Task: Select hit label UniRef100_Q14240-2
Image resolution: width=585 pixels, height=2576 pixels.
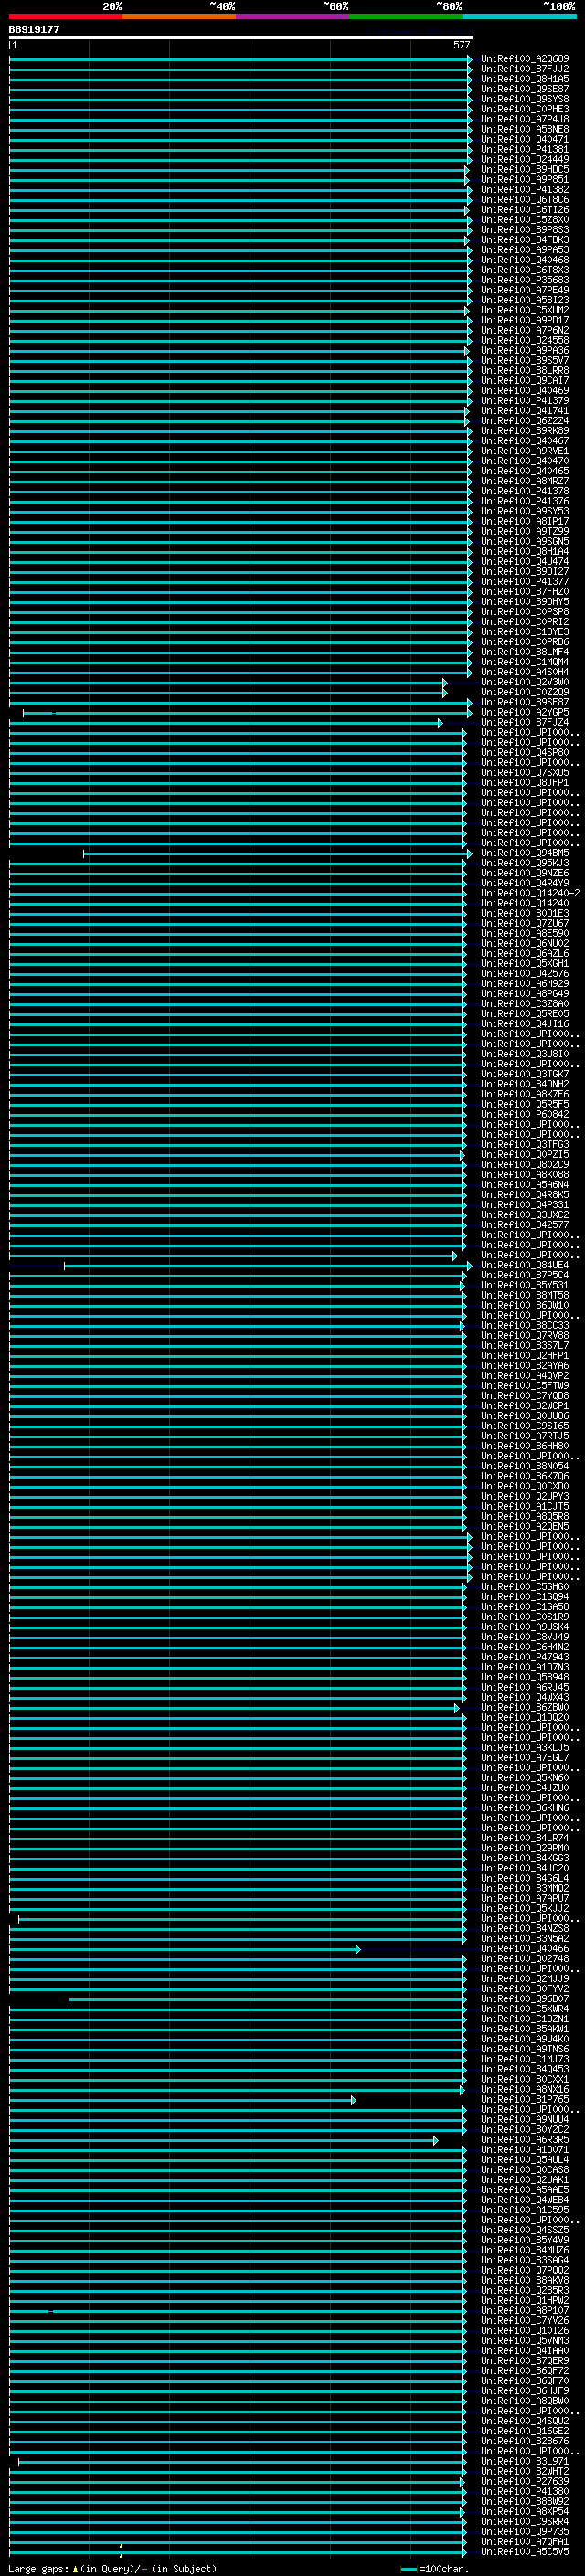Action: [530, 893]
